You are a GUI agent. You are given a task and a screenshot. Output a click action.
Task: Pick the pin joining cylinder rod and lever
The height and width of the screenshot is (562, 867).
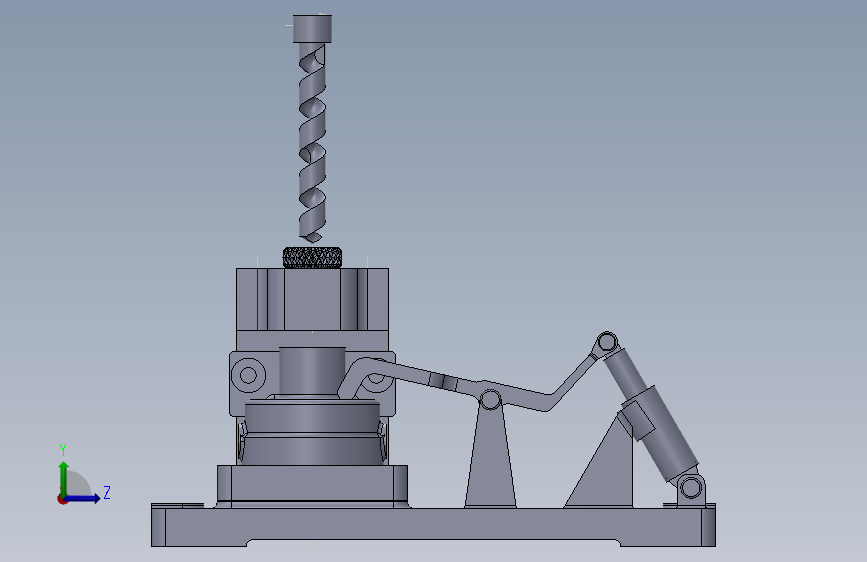(607, 342)
